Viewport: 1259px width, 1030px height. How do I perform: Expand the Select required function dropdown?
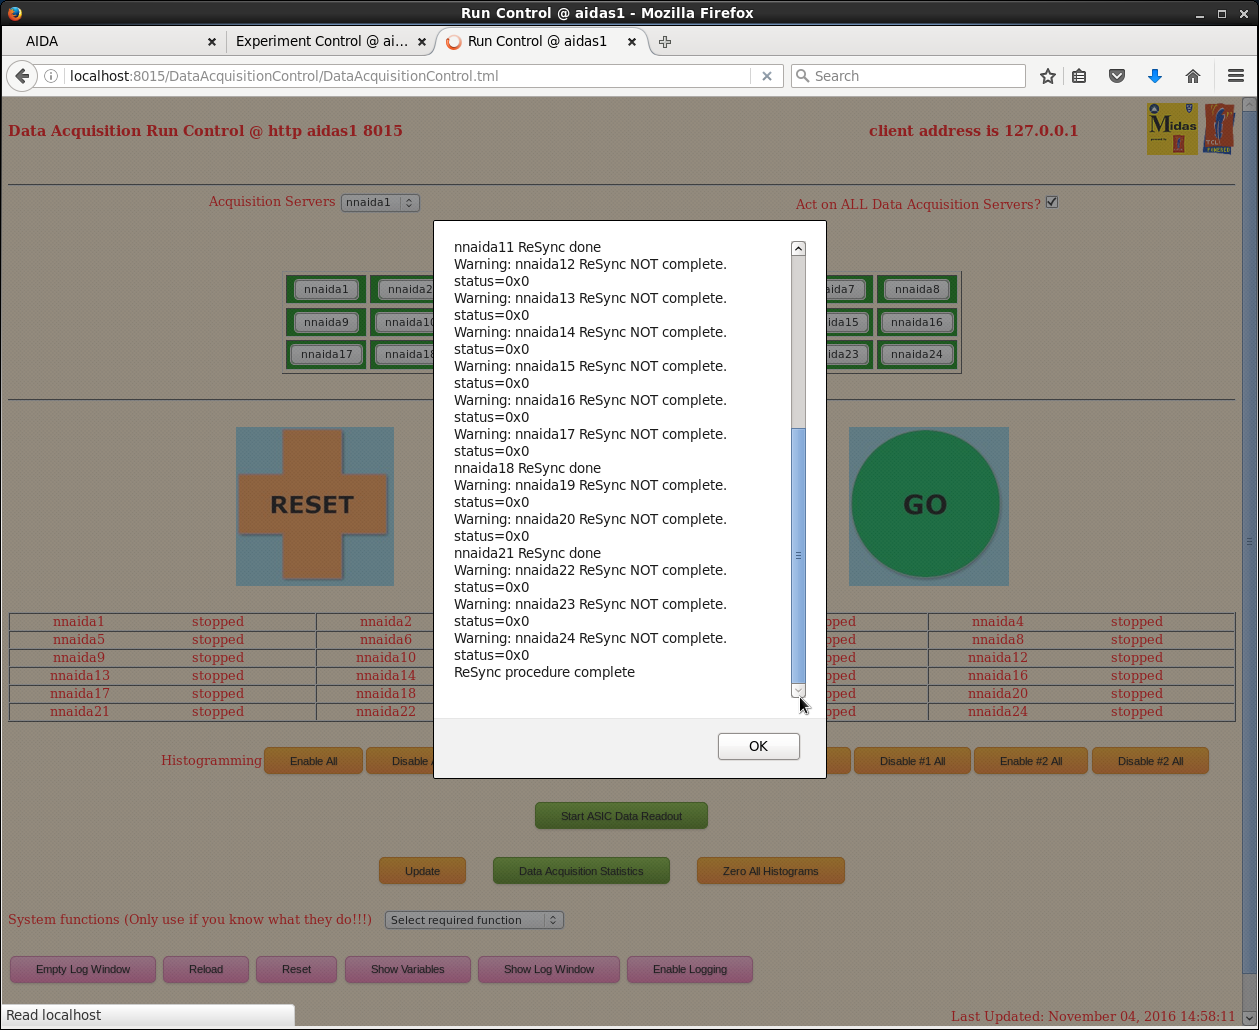point(474,920)
